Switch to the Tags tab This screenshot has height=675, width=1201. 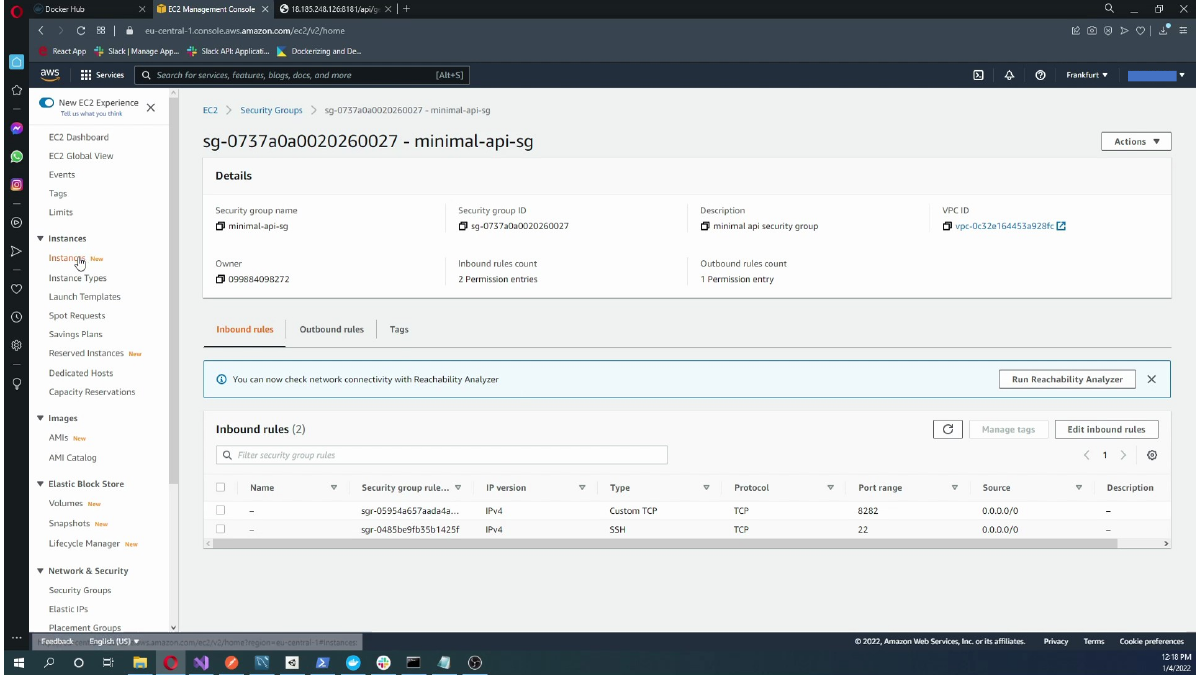(399, 329)
